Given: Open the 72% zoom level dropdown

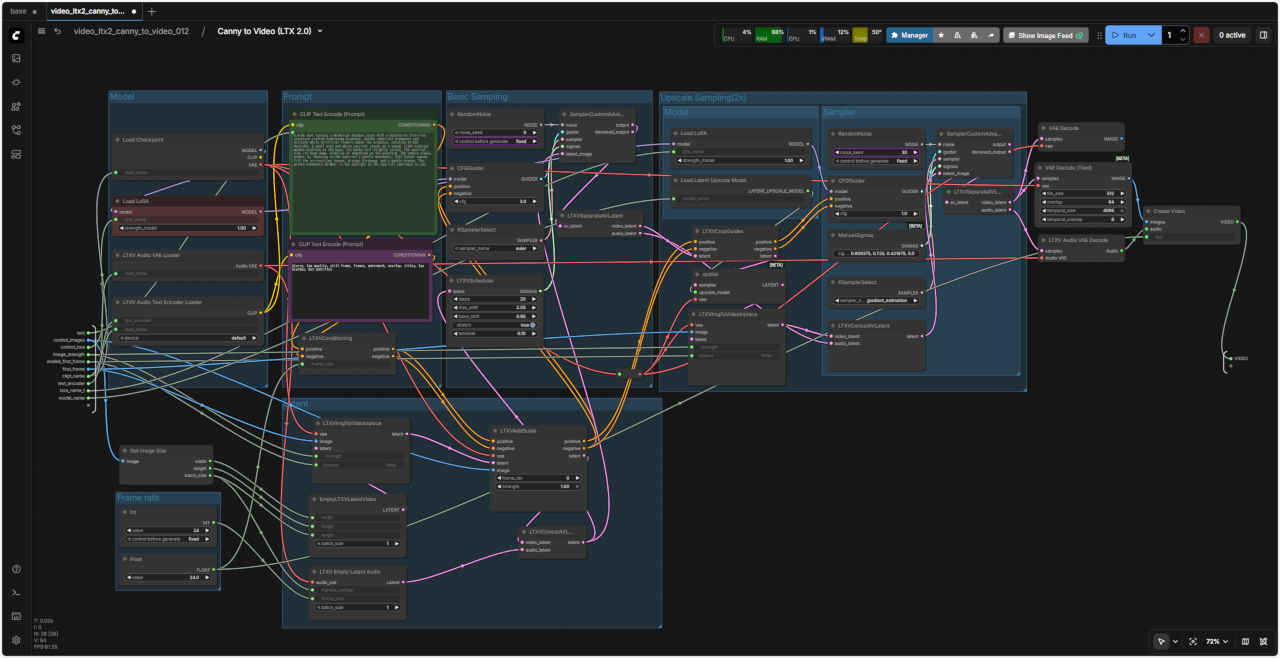Looking at the screenshot, I should pos(1216,641).
